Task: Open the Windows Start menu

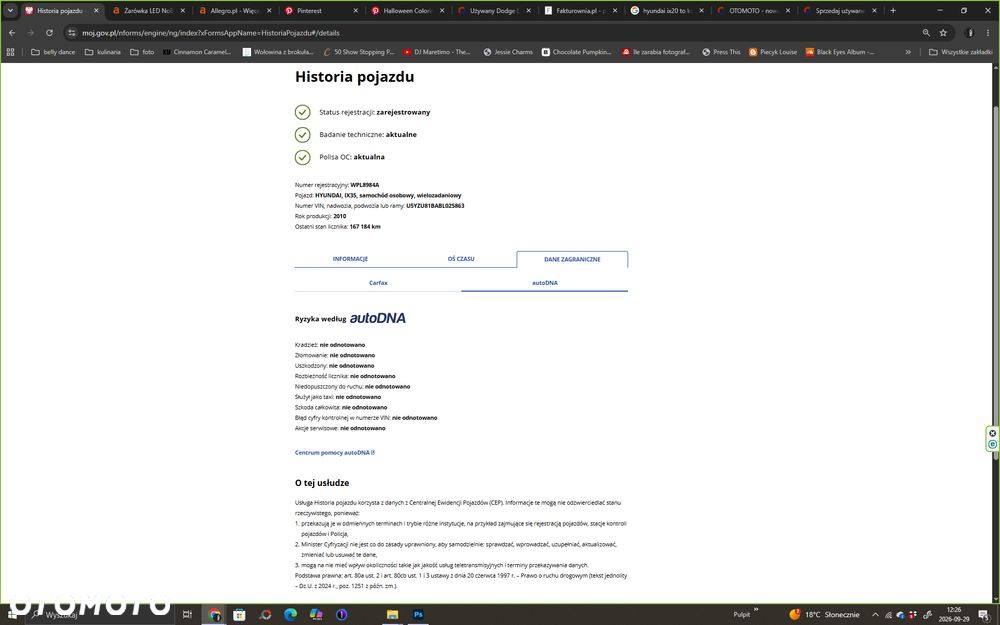Action: 12,614
